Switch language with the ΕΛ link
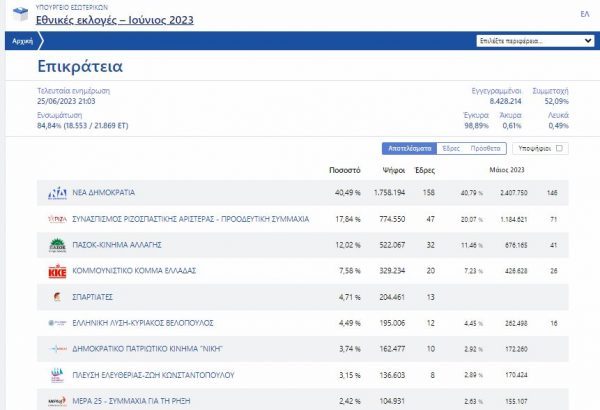Viewport: 600px width, 410px height. 584,14
